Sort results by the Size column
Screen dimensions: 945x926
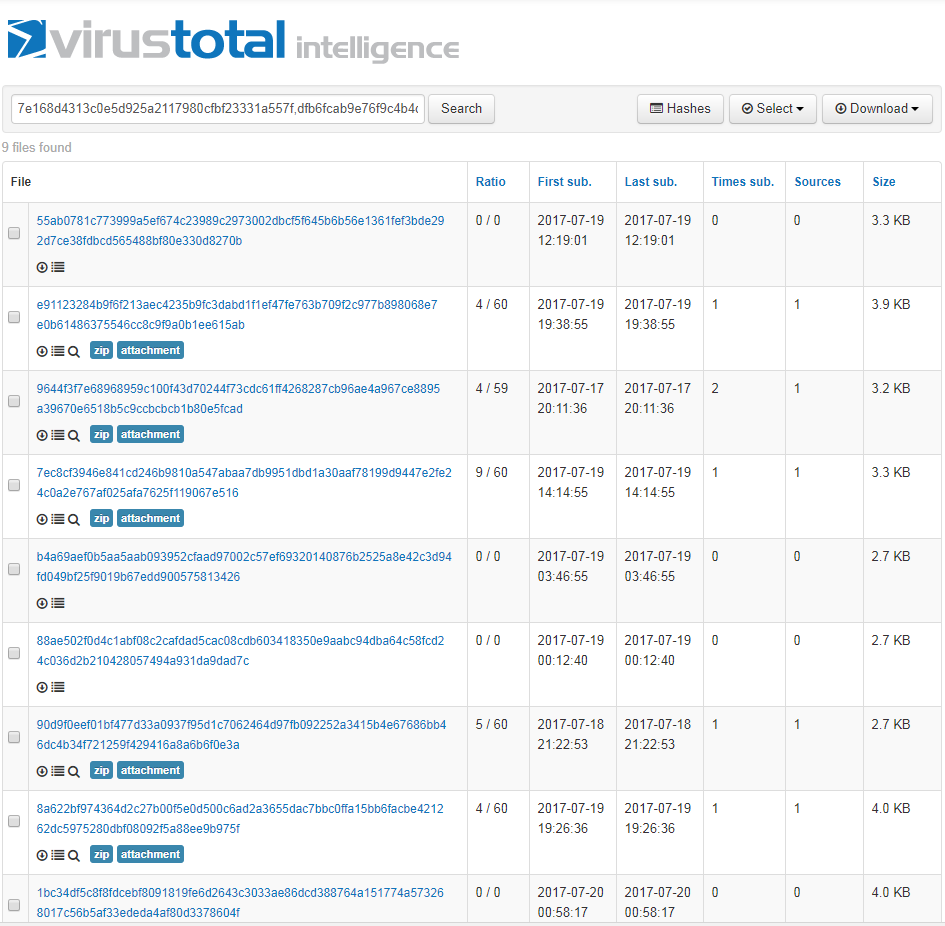[884, 182]
